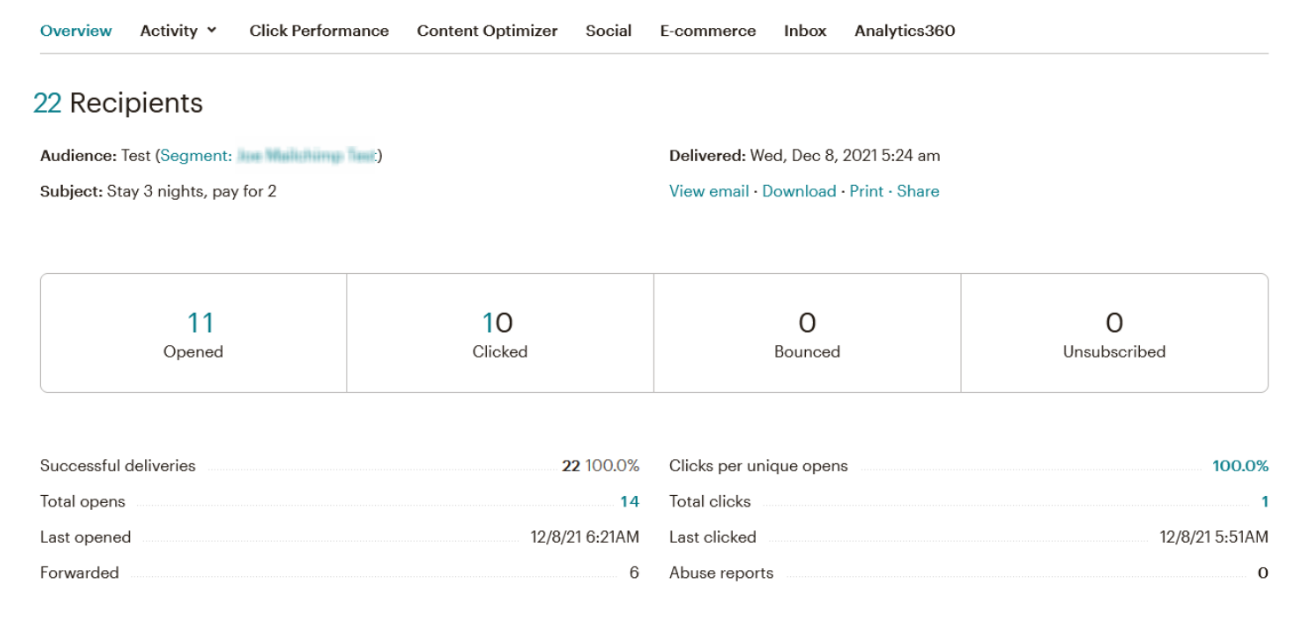
Task: Click the 100.0% clicks per unique opens
Action: (x=1240, y=466)
